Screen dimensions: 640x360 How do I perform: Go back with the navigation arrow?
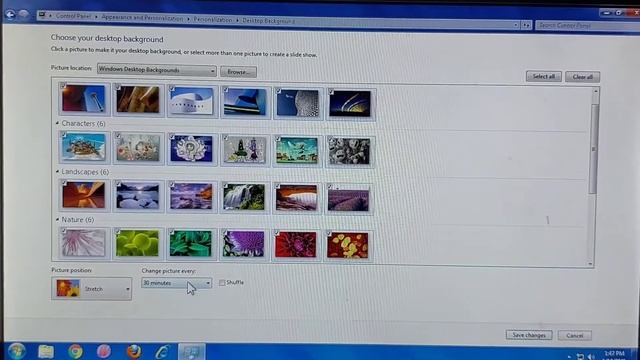10,15
